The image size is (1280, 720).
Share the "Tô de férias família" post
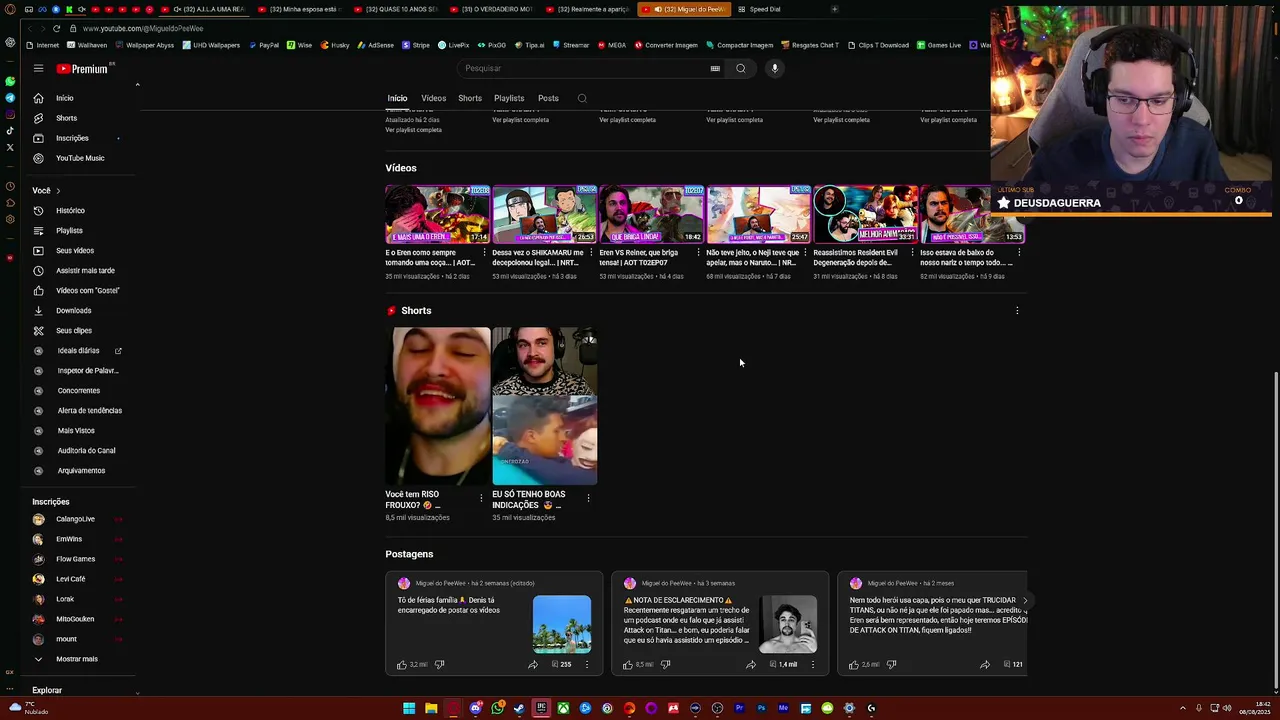point(533,664)
